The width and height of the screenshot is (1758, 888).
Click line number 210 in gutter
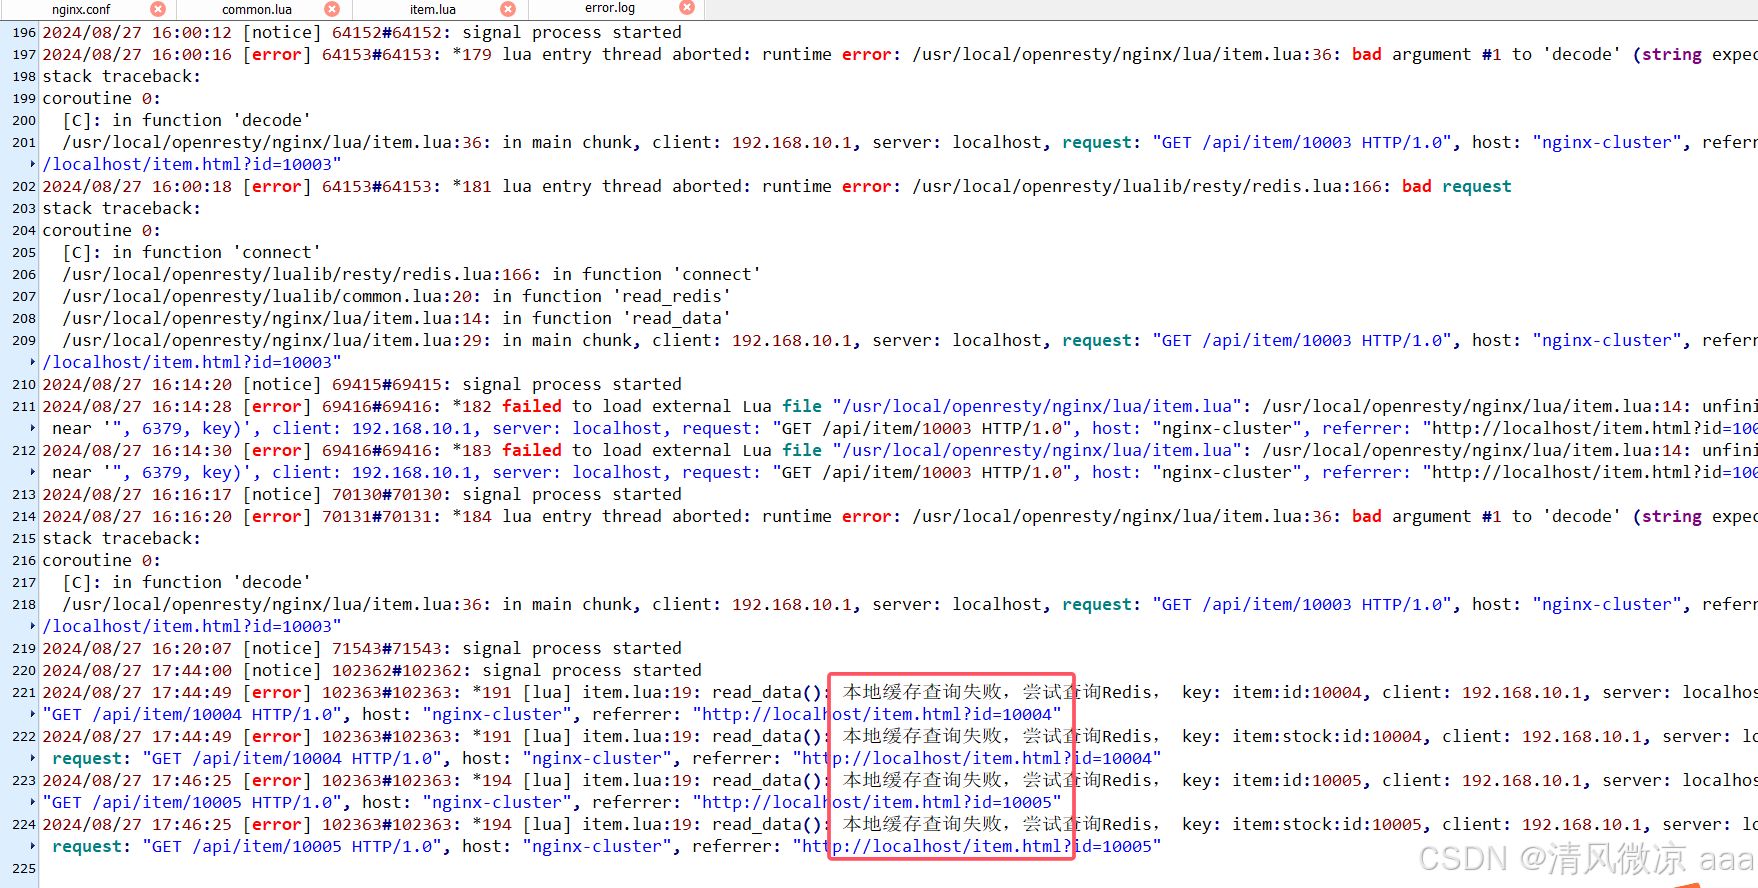(x=24, y=385)
